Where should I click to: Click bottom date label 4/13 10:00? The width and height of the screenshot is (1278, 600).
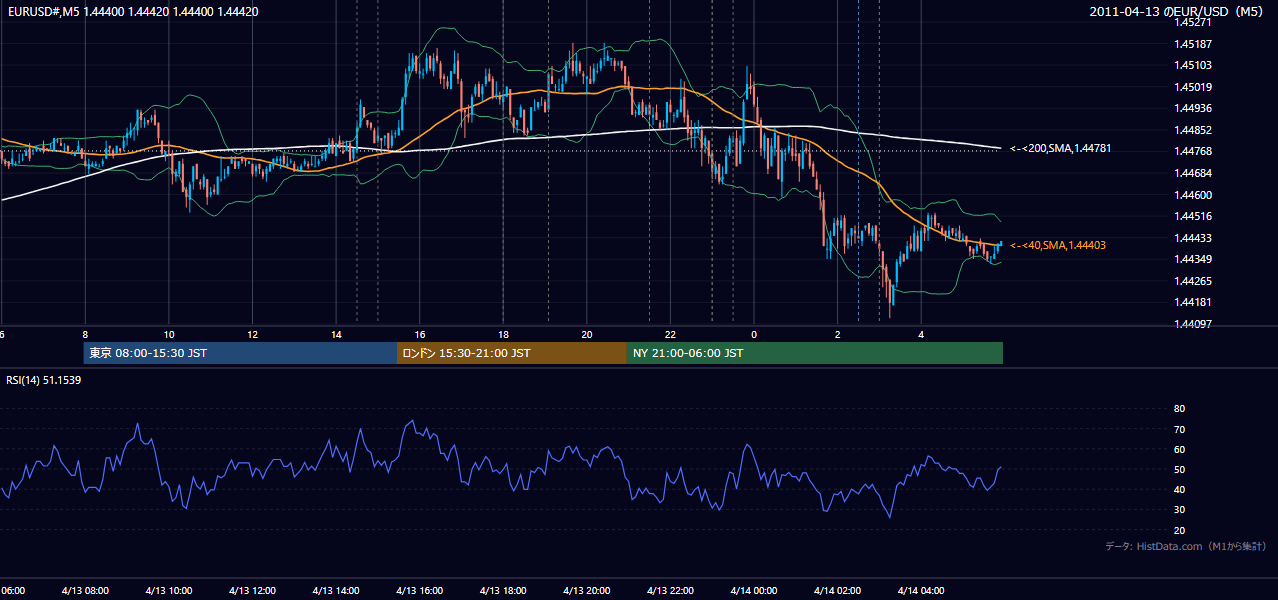click(168, 591)
